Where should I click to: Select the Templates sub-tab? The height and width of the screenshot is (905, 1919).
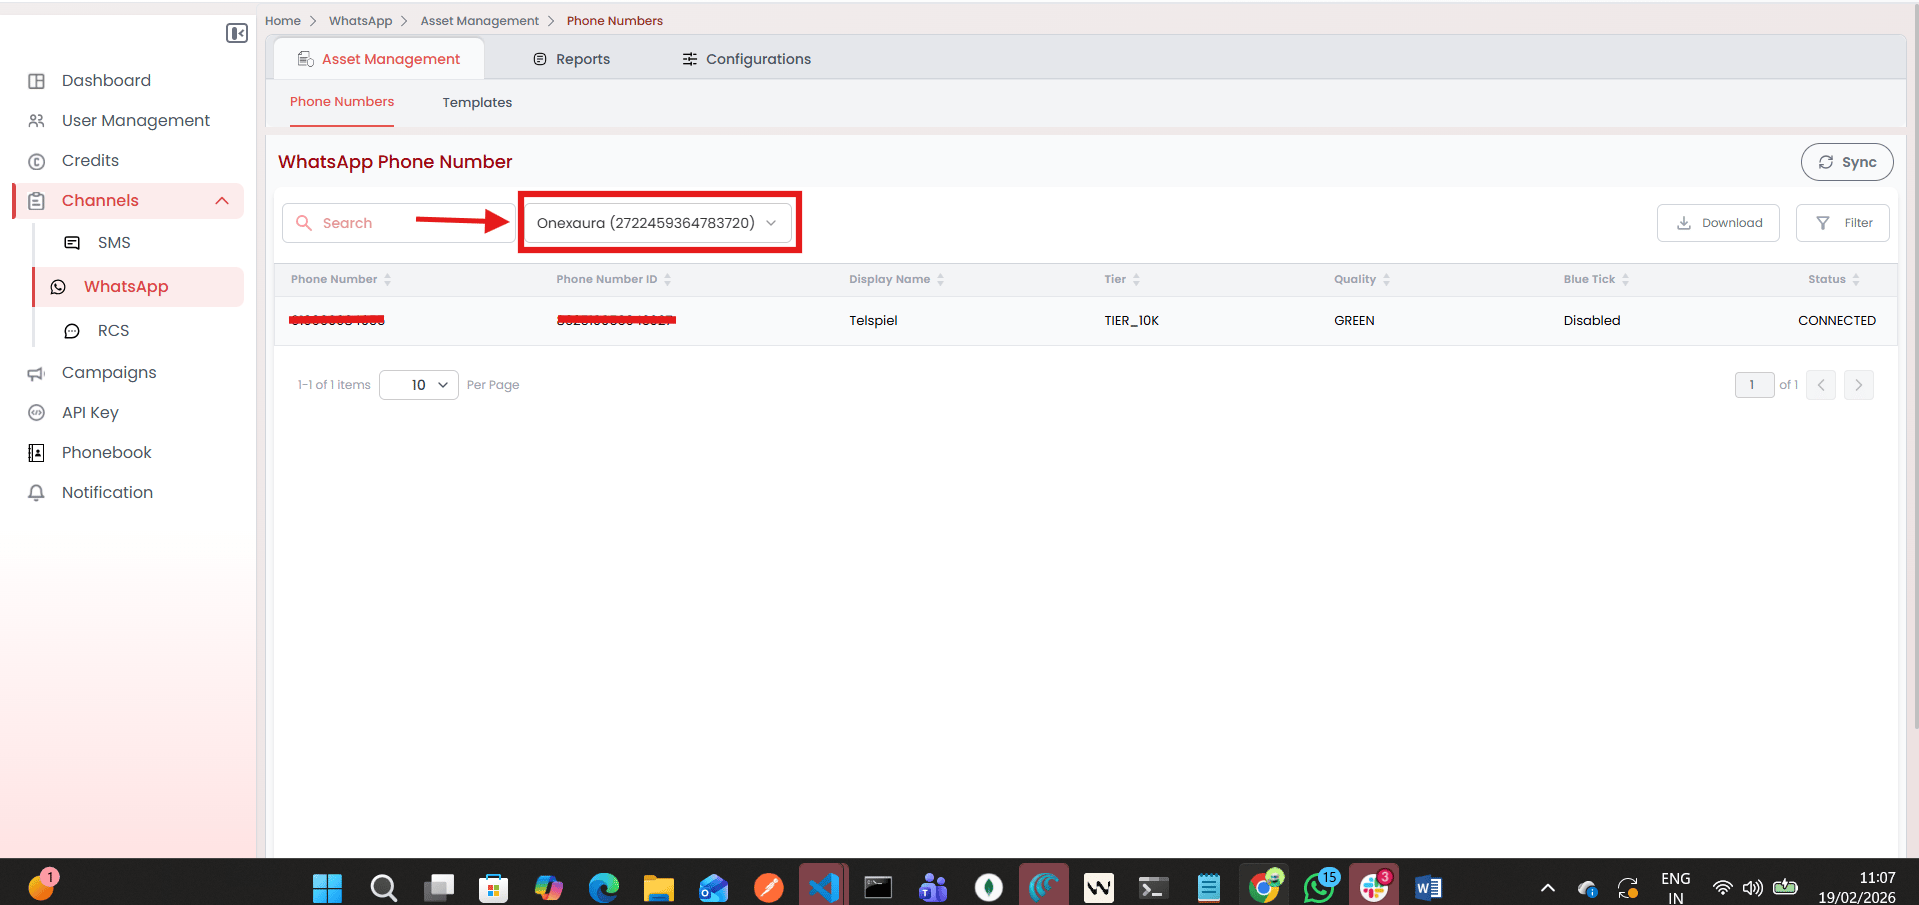[477, 103]
